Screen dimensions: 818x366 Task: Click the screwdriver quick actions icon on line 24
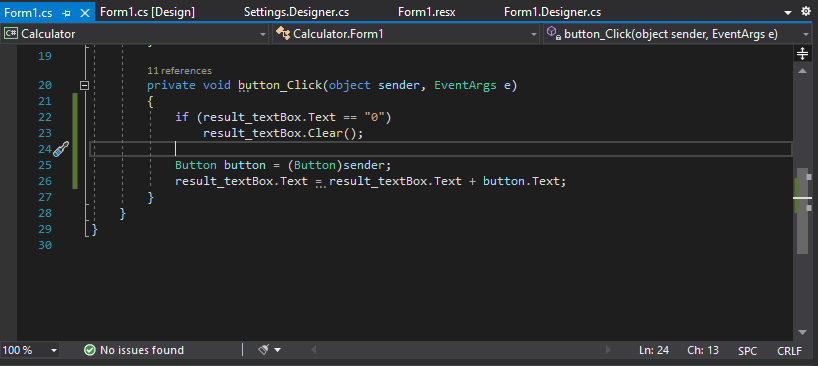pyautogui.click(x=61, y=150)
